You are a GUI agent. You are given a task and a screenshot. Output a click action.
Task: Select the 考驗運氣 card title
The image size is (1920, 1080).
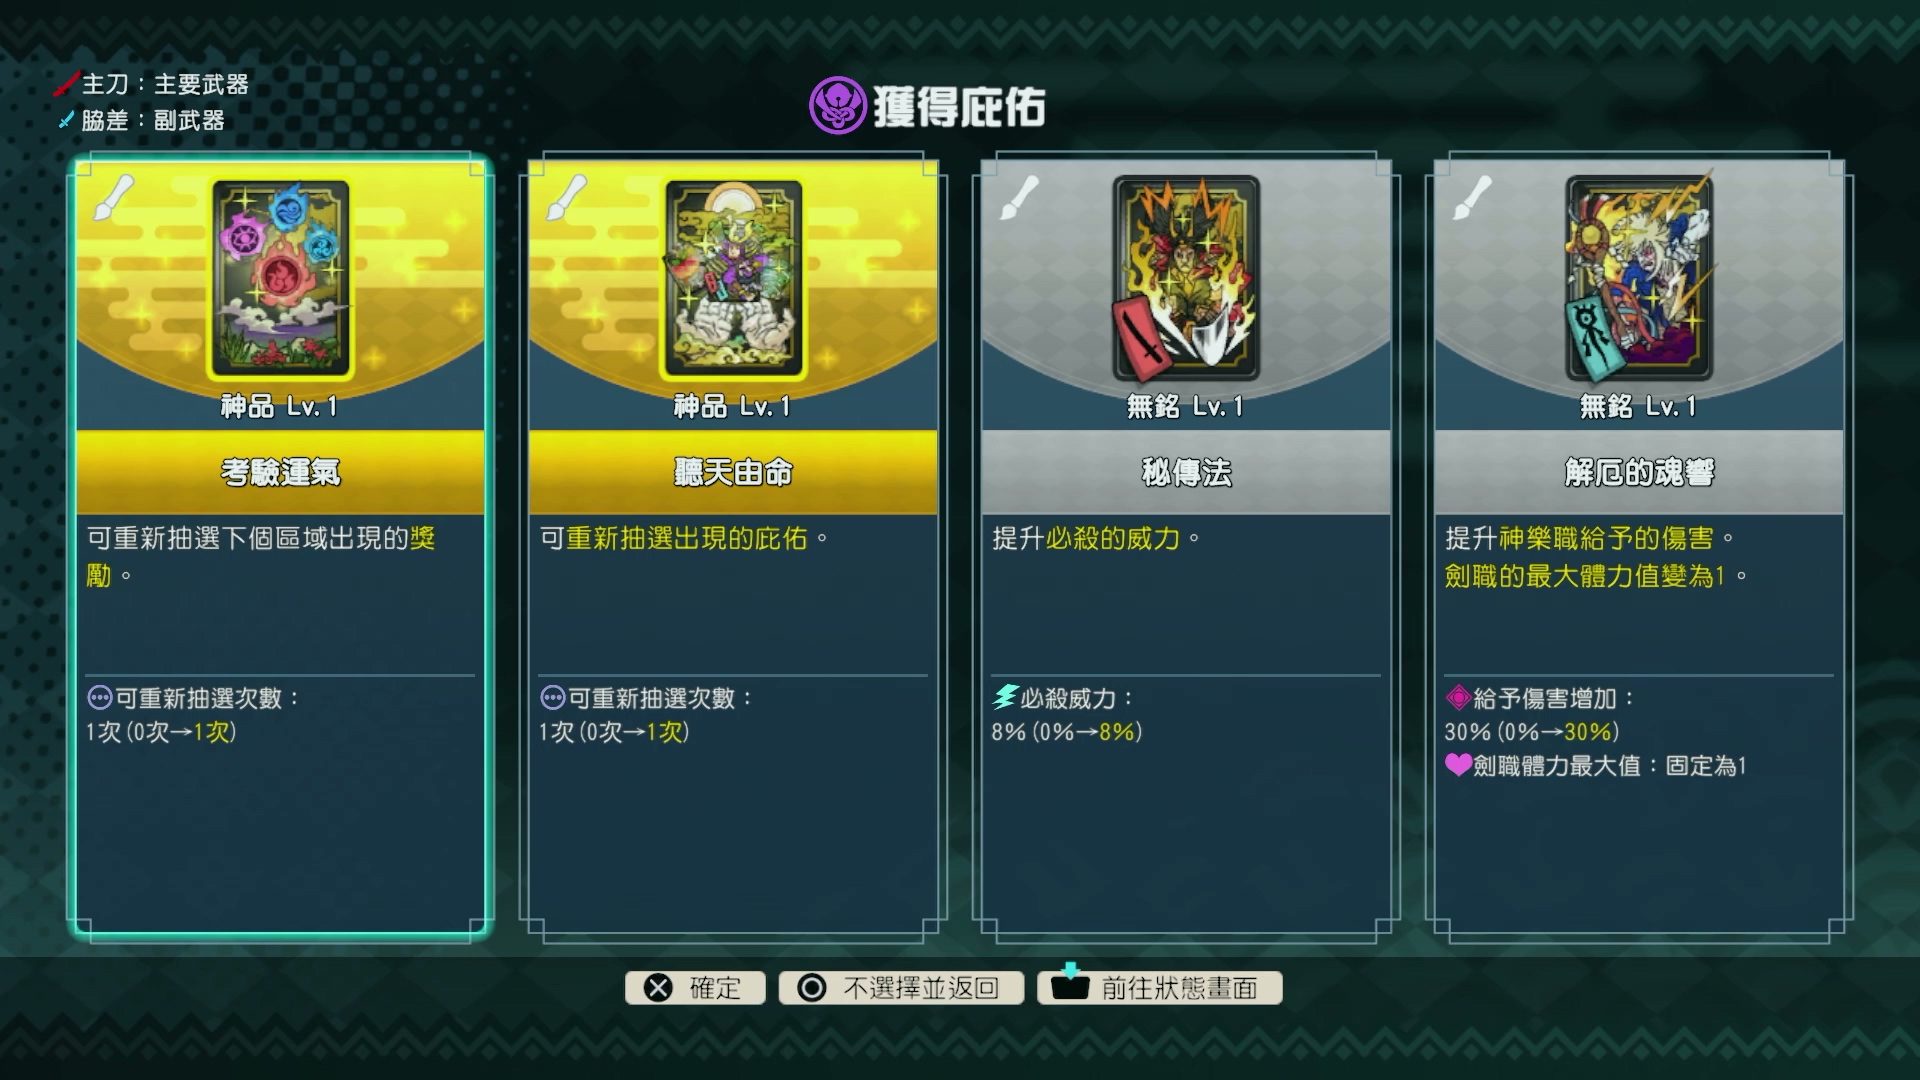coord(280,472)
